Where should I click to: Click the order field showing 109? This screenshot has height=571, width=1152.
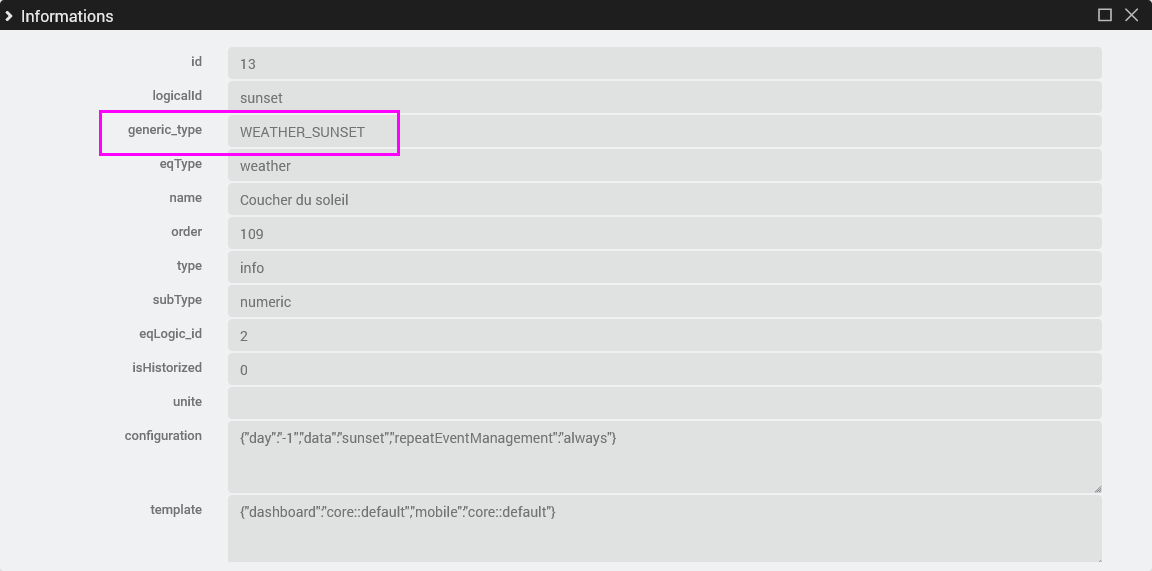click(664, 233)
